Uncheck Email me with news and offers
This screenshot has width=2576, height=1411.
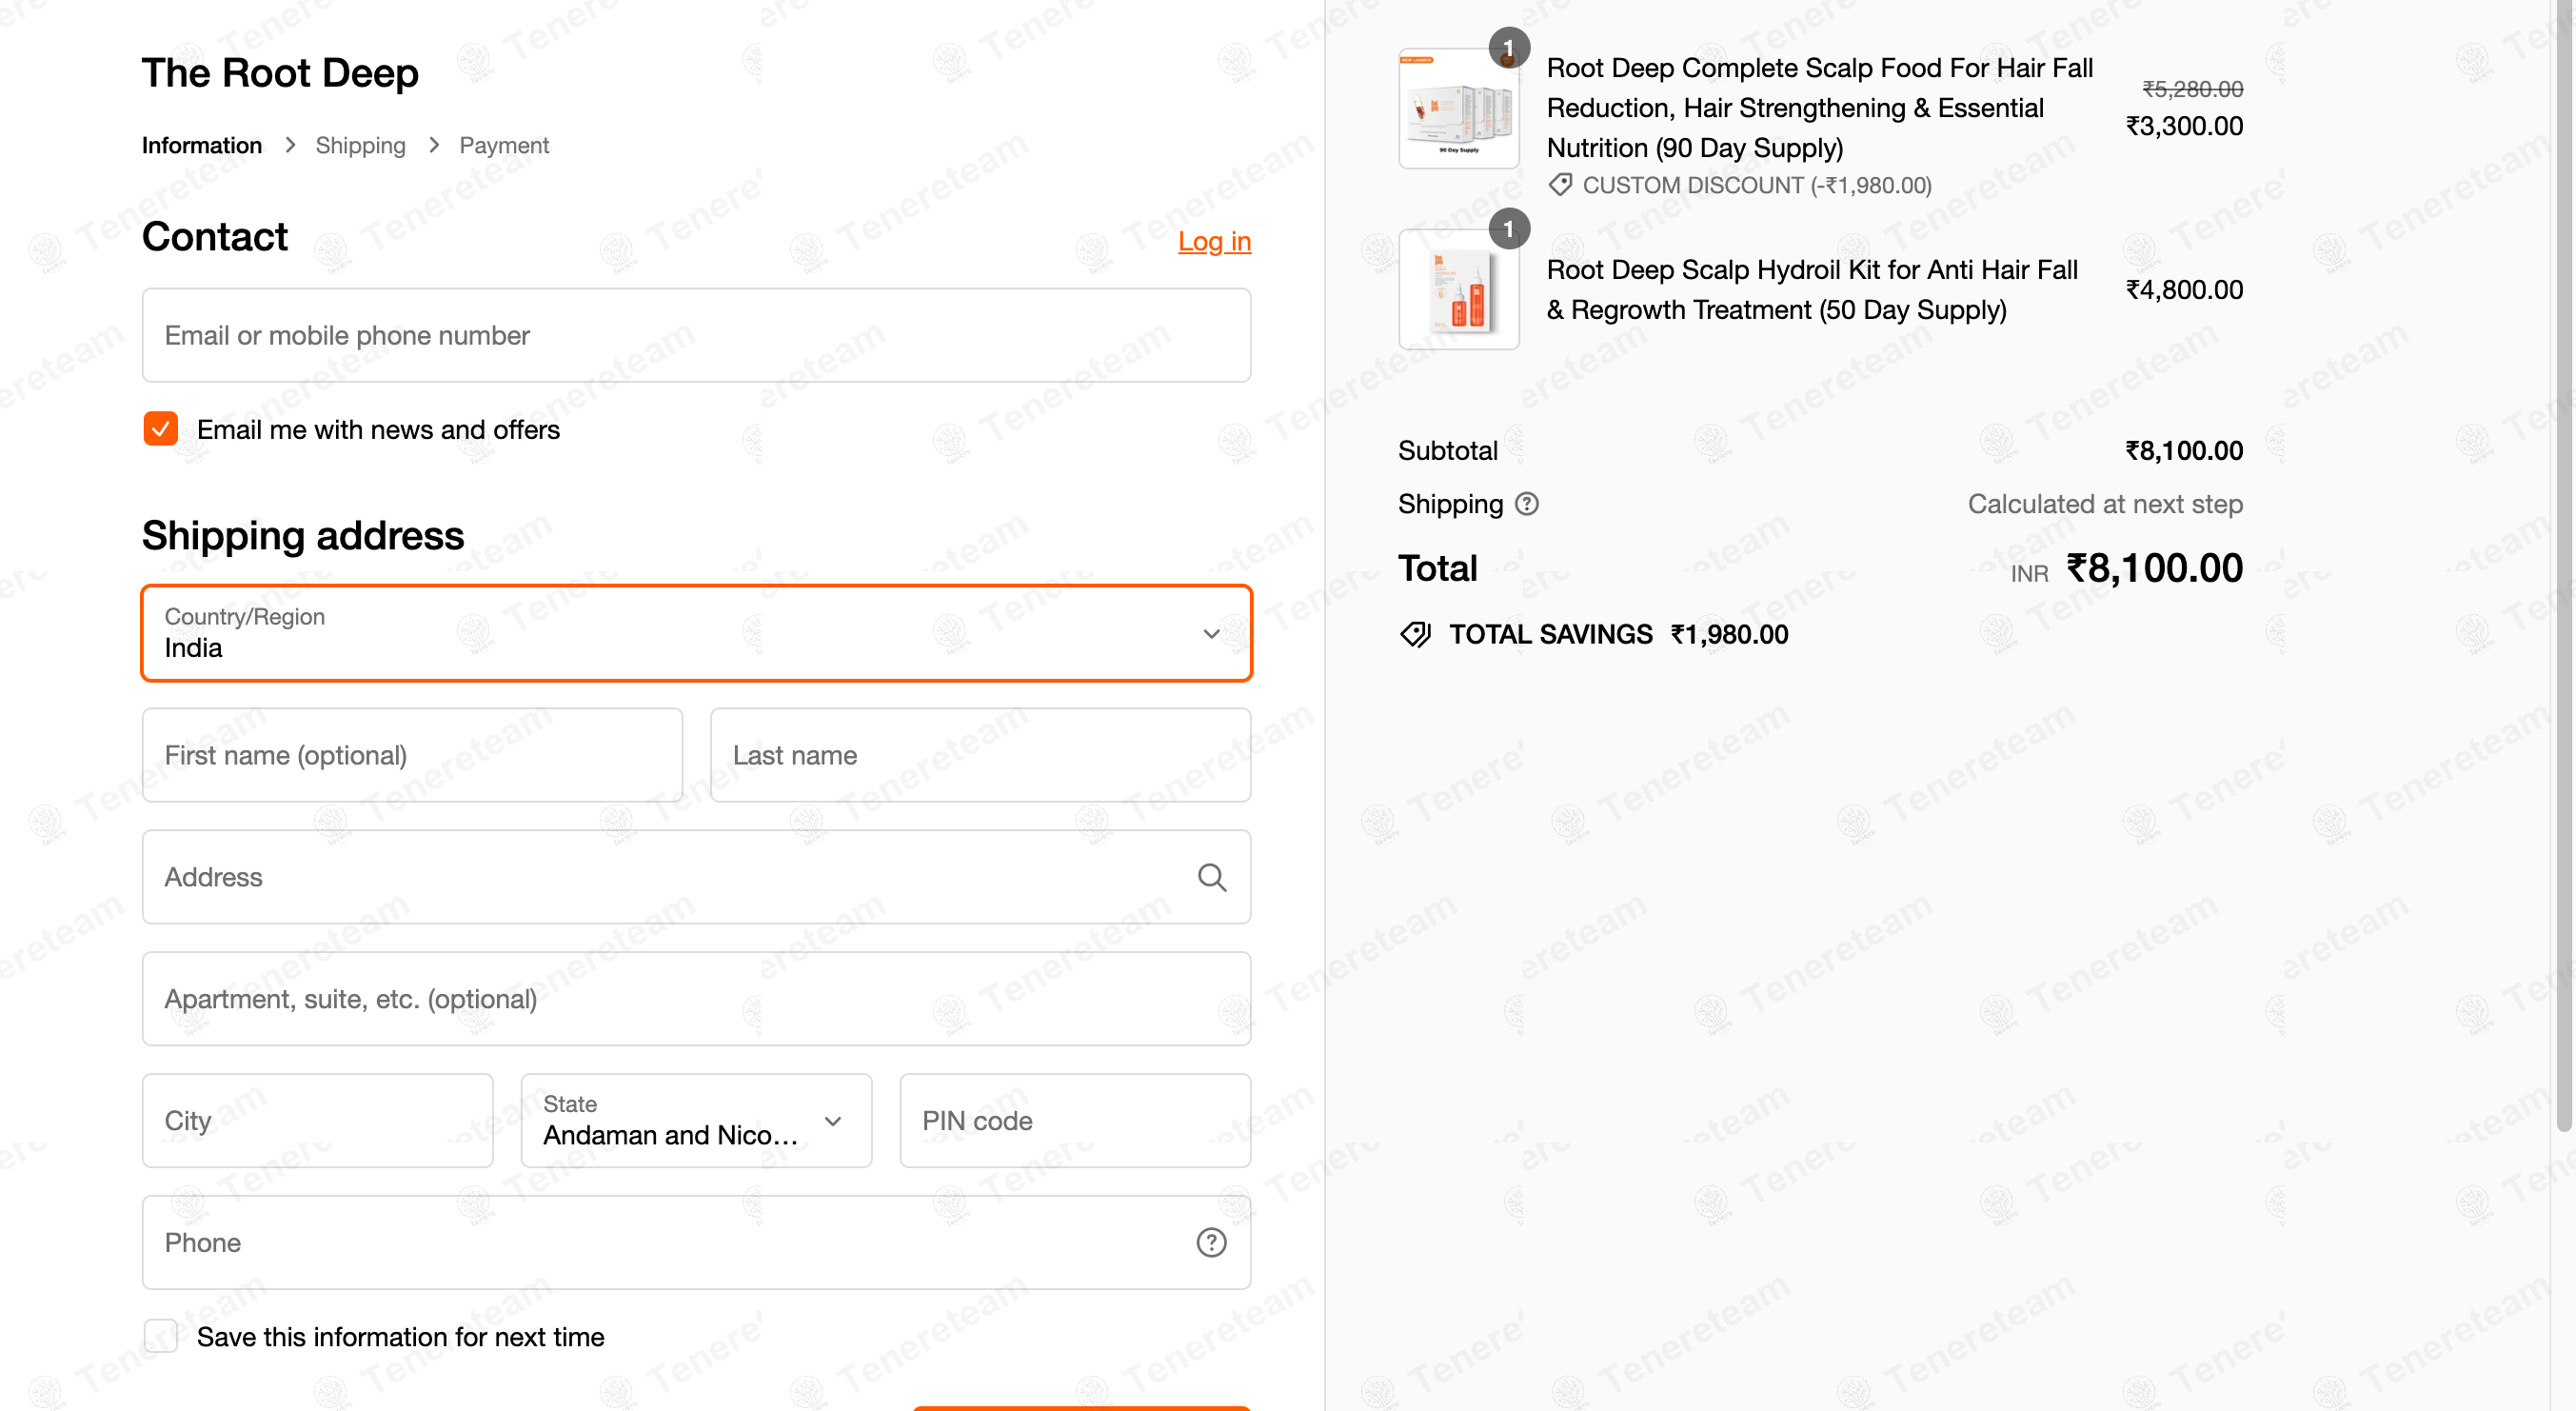[x=160, y=429]
